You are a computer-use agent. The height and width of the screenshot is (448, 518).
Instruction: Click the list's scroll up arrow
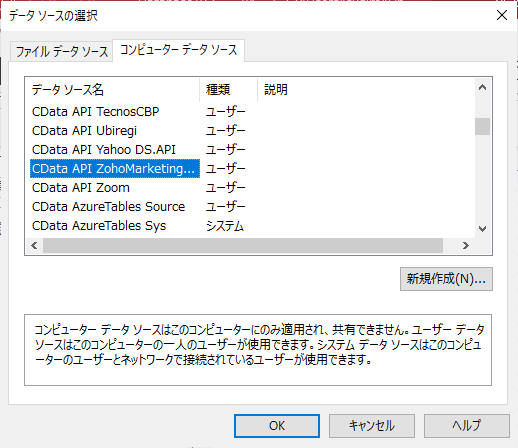pos(482,87)
